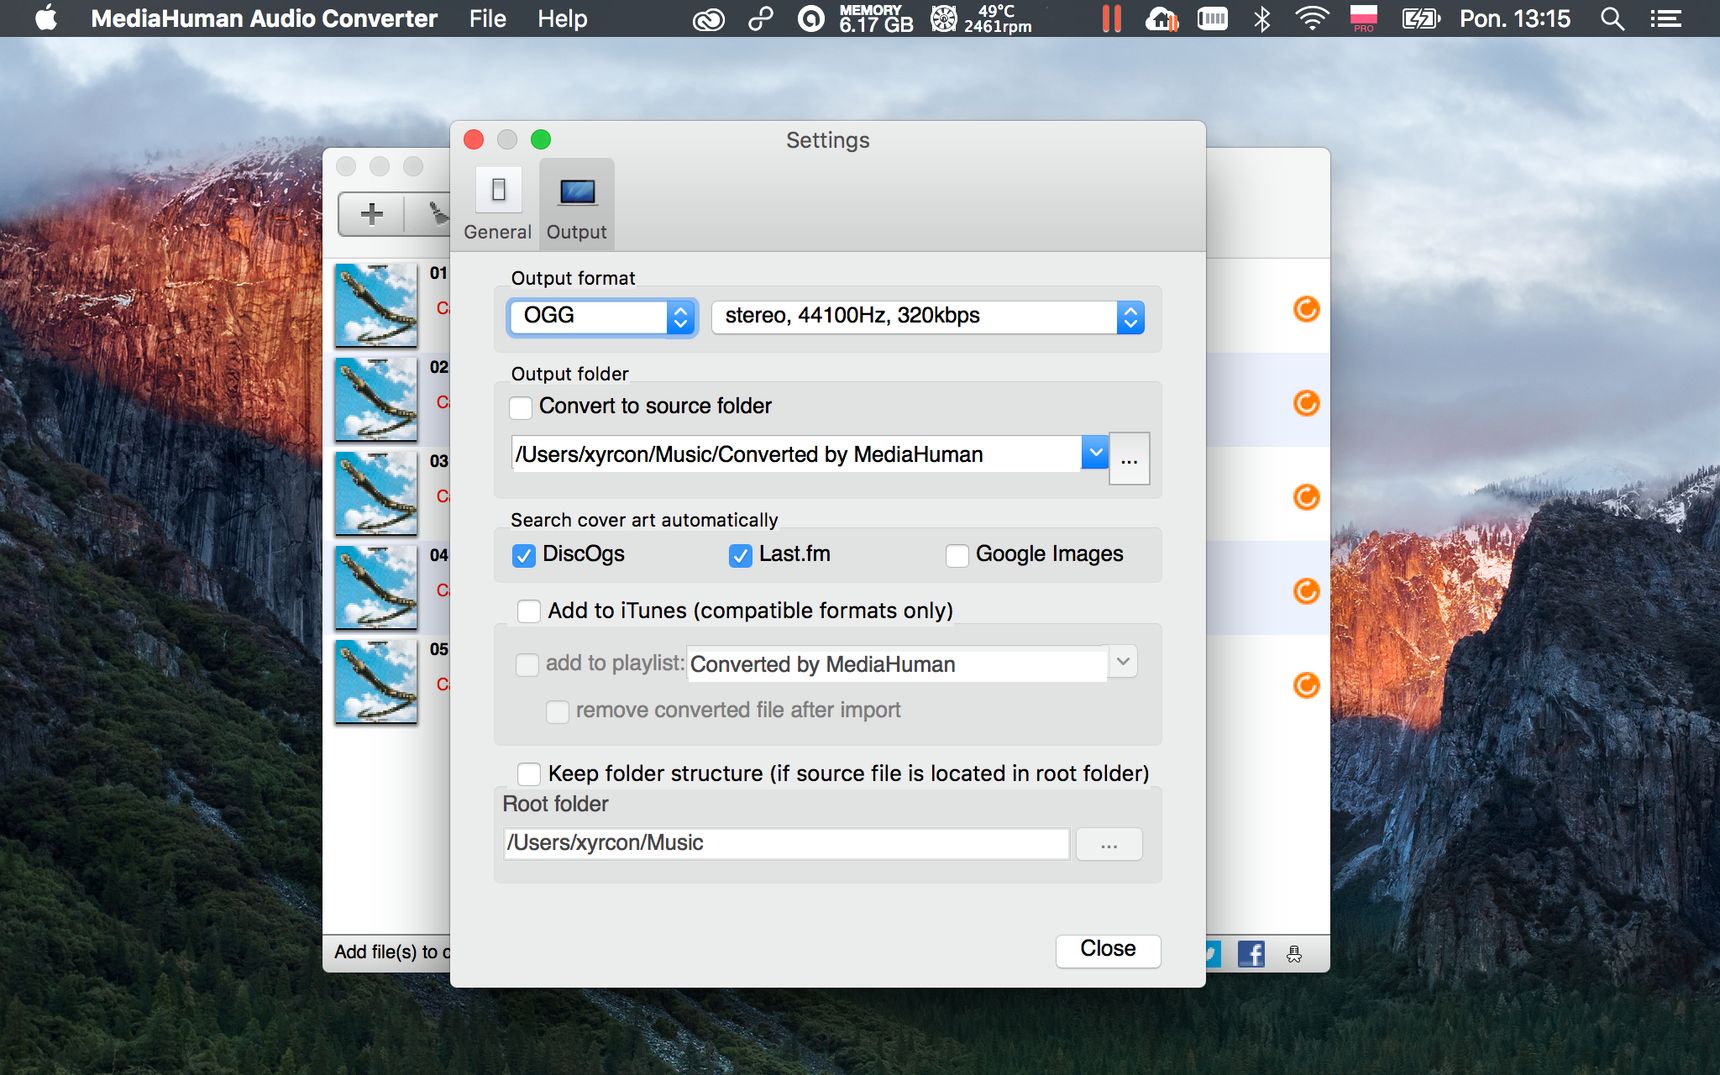Click the orange refresh icon for track 02
Image resolution: width=1720 pixels, height=1075 pixels.
click(1306, 403)
